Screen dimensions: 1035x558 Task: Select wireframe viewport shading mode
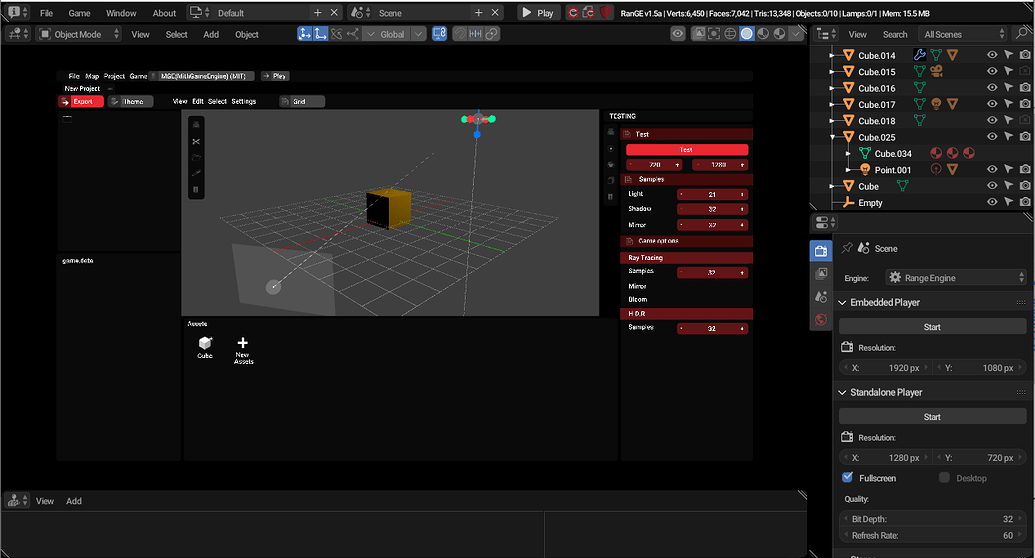(x=730, y=34)
